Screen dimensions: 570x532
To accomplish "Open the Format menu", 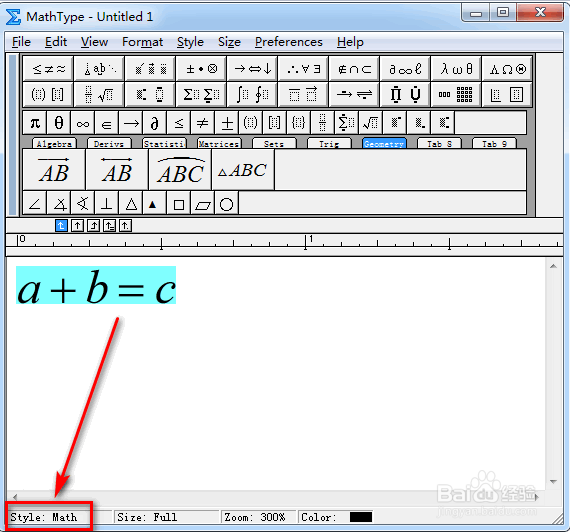I will (x=142, y=42).
